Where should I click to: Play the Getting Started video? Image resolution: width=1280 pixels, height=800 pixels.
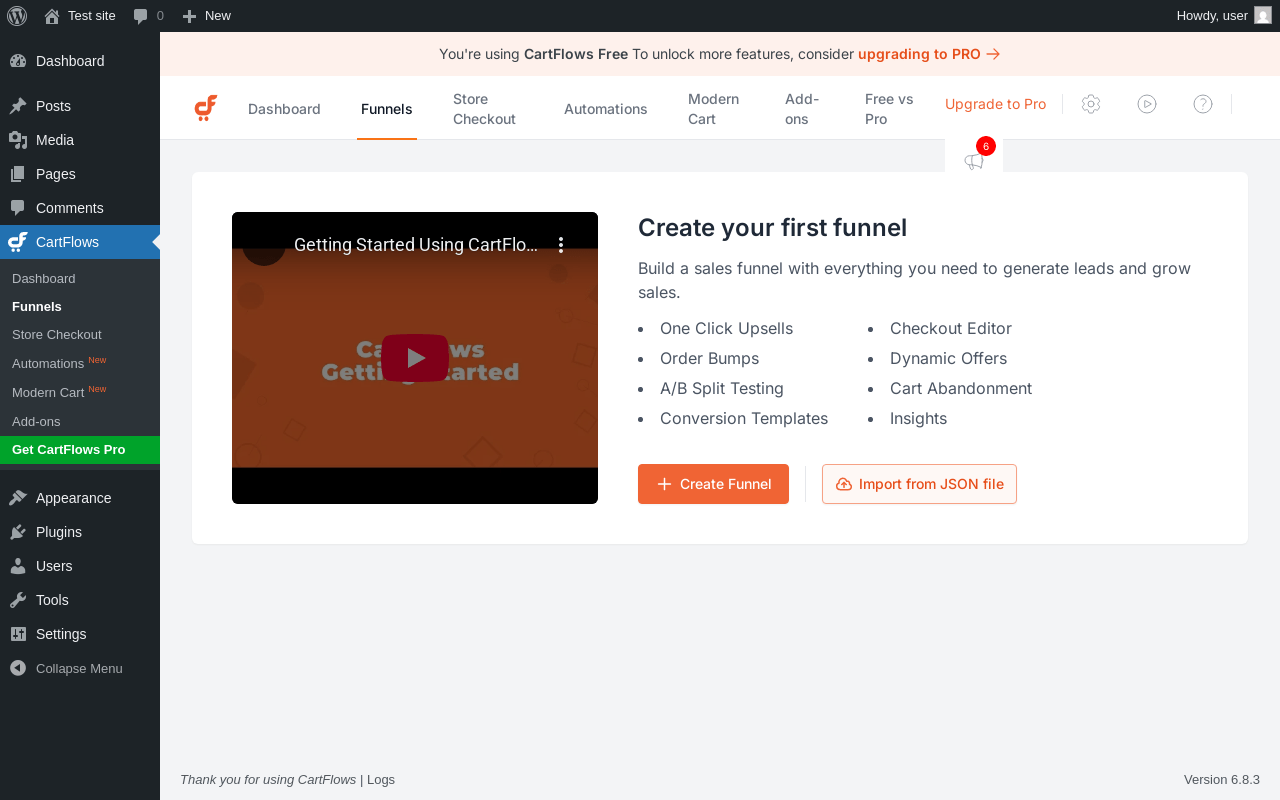415,358
